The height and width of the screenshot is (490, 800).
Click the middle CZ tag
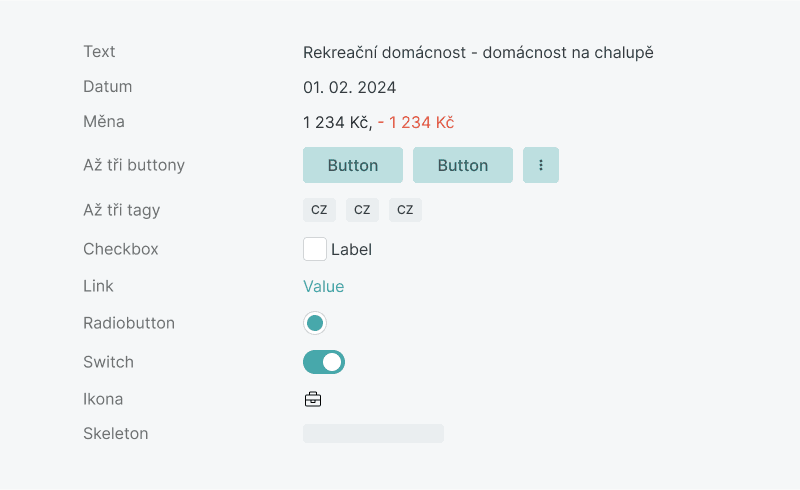362,210
